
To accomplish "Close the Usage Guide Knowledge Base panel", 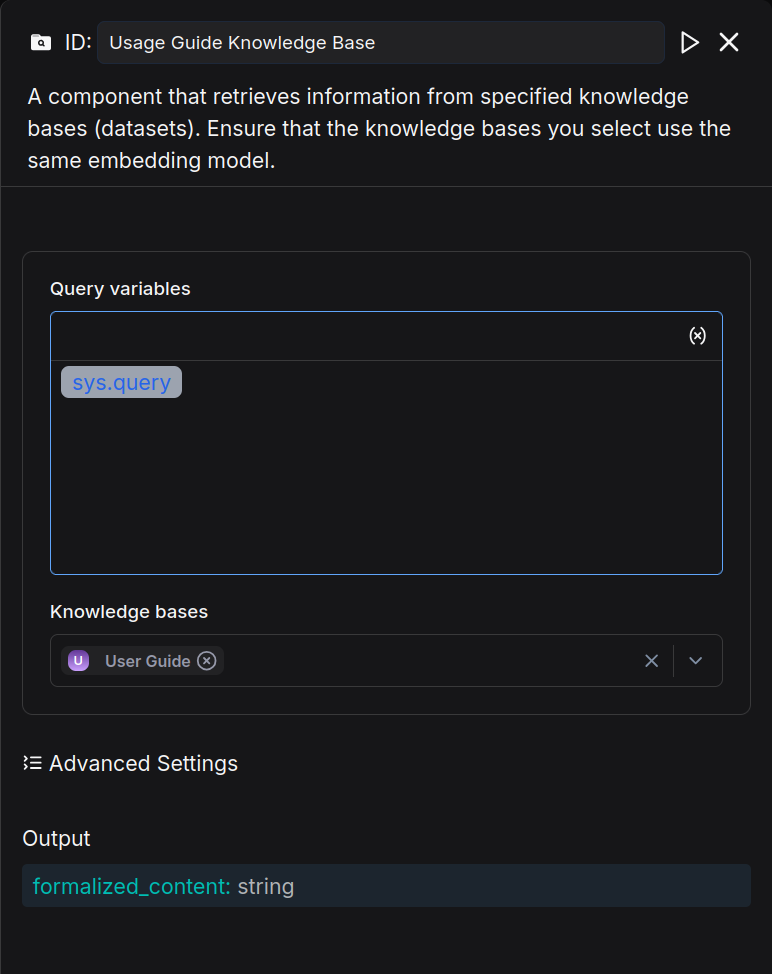I will pos(729,42).
